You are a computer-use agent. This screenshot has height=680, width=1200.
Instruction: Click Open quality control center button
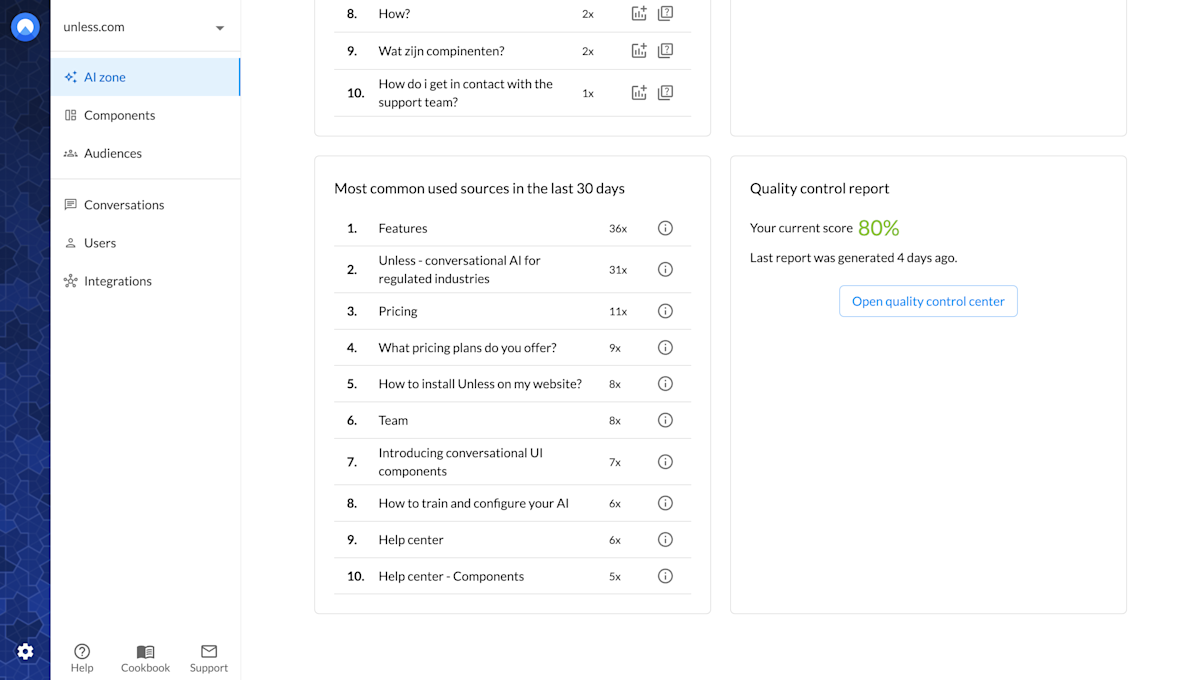(x=928, y=301)
